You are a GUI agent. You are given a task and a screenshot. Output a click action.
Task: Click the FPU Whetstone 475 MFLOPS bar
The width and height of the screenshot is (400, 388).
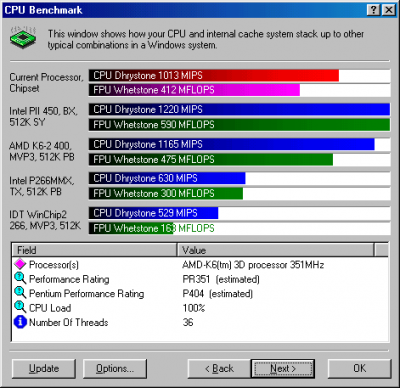click(211, 159)
